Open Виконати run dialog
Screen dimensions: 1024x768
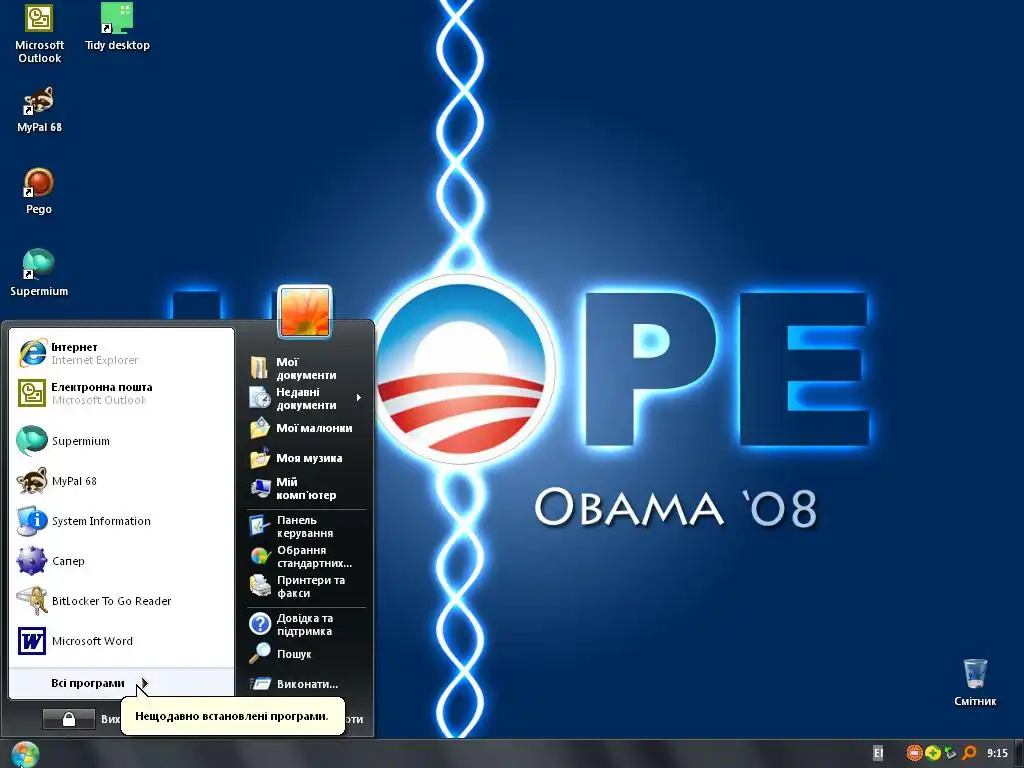[306, 684]
